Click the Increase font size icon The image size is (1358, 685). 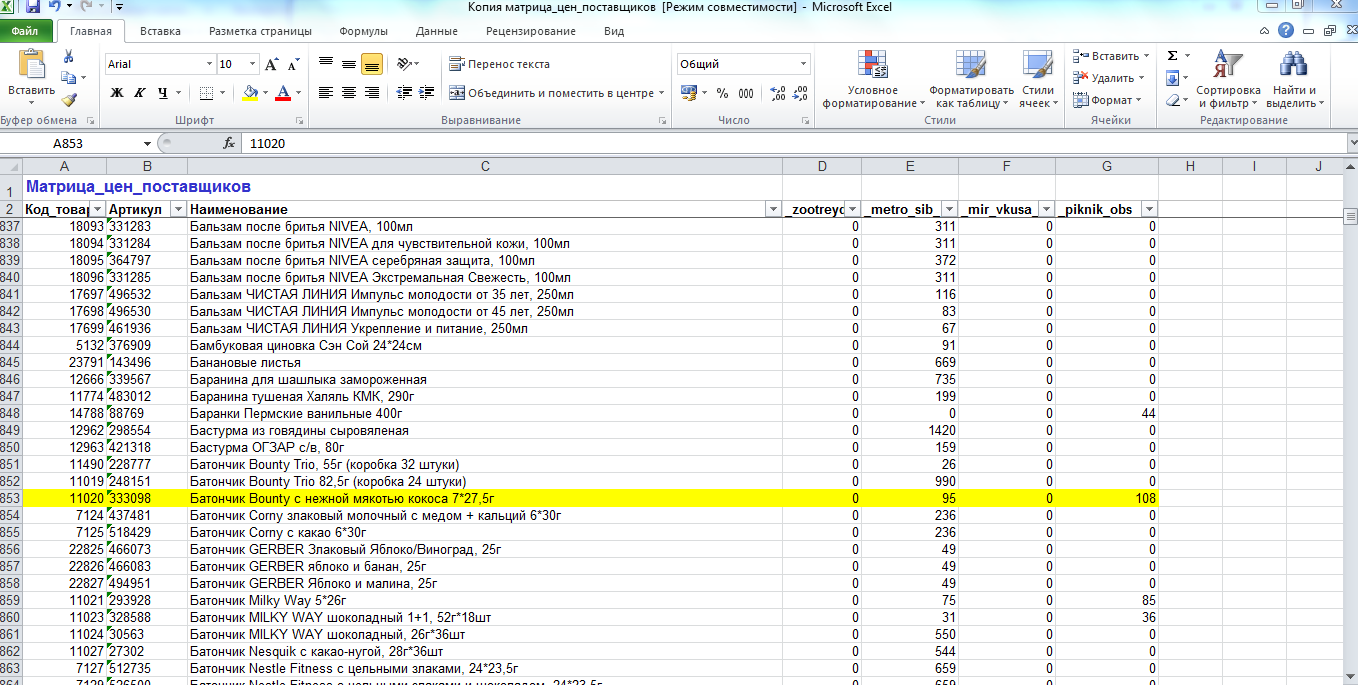272,65
